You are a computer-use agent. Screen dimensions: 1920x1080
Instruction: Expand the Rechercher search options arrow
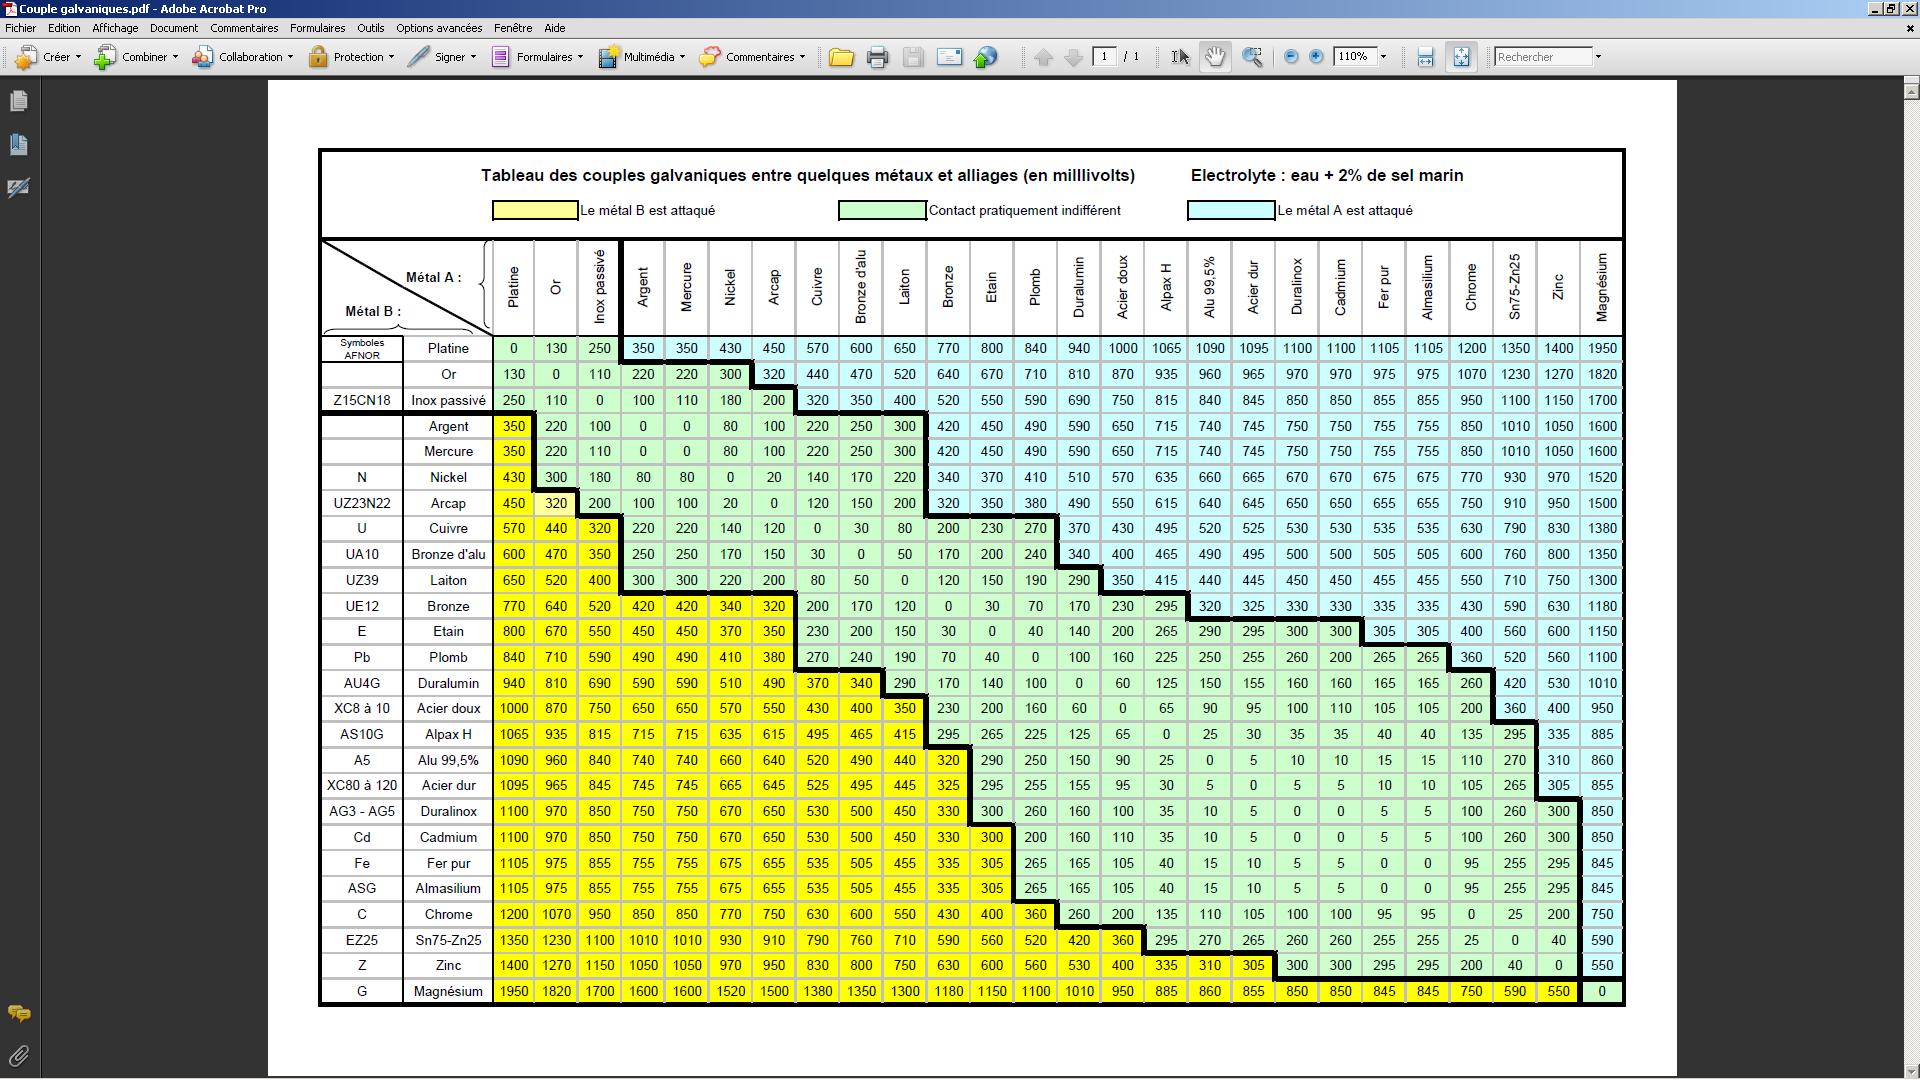1598,57
